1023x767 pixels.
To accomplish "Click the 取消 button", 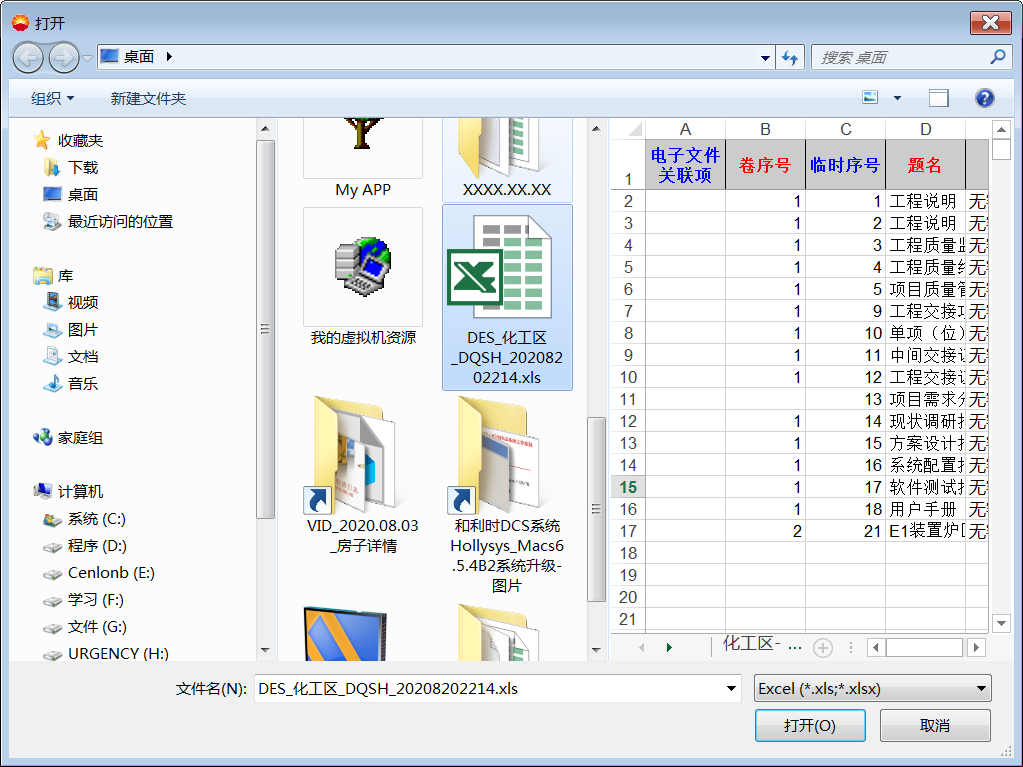I will click(934, 725).
